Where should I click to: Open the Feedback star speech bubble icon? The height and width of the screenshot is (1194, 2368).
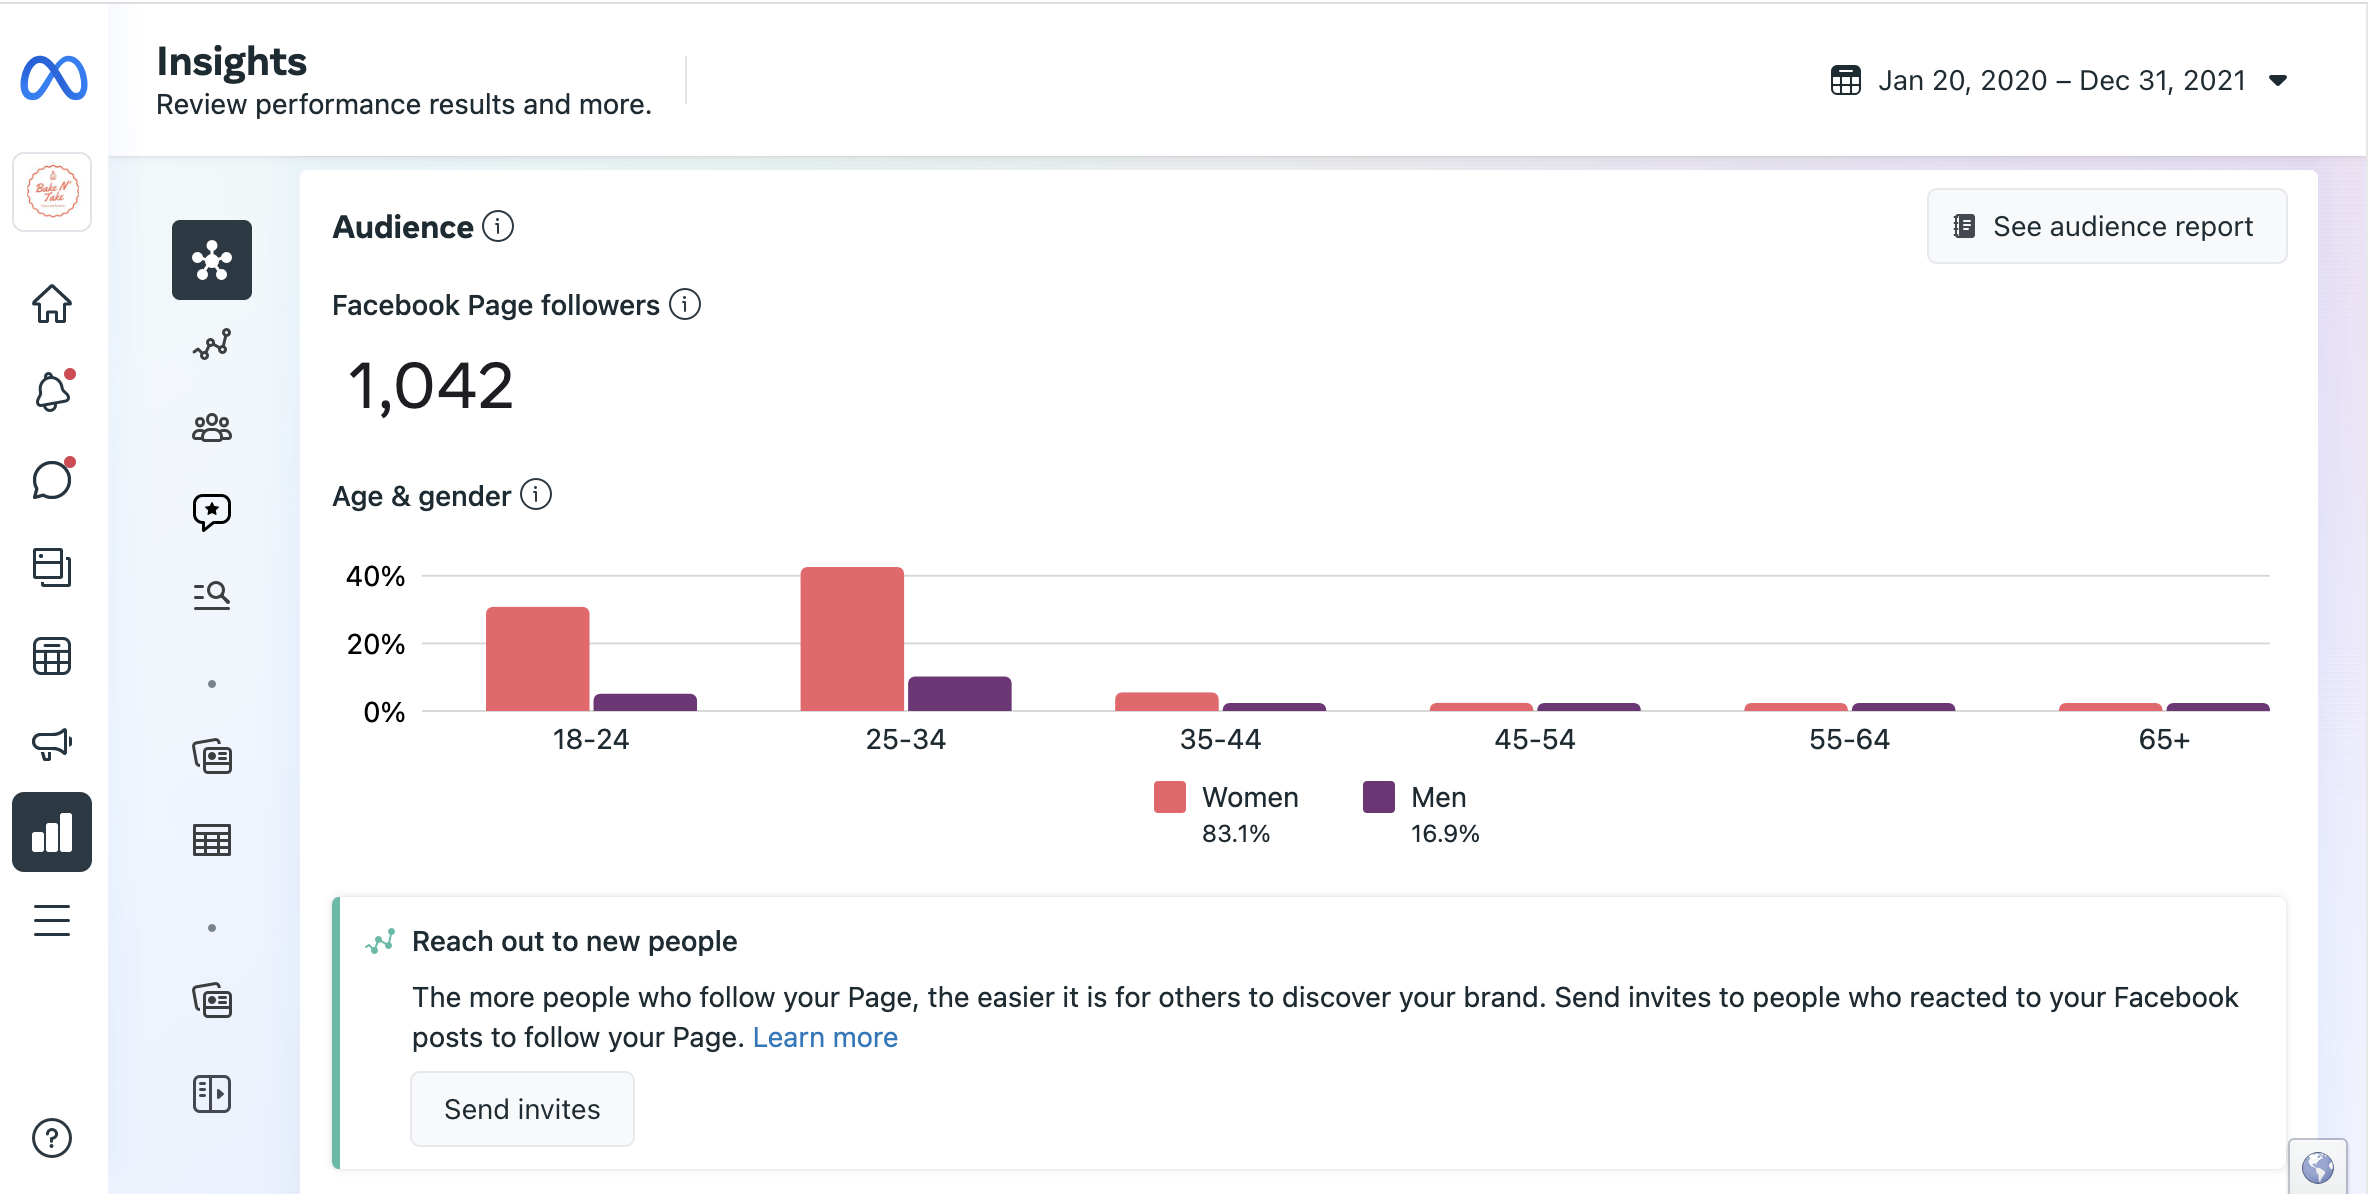click(212, 512)
